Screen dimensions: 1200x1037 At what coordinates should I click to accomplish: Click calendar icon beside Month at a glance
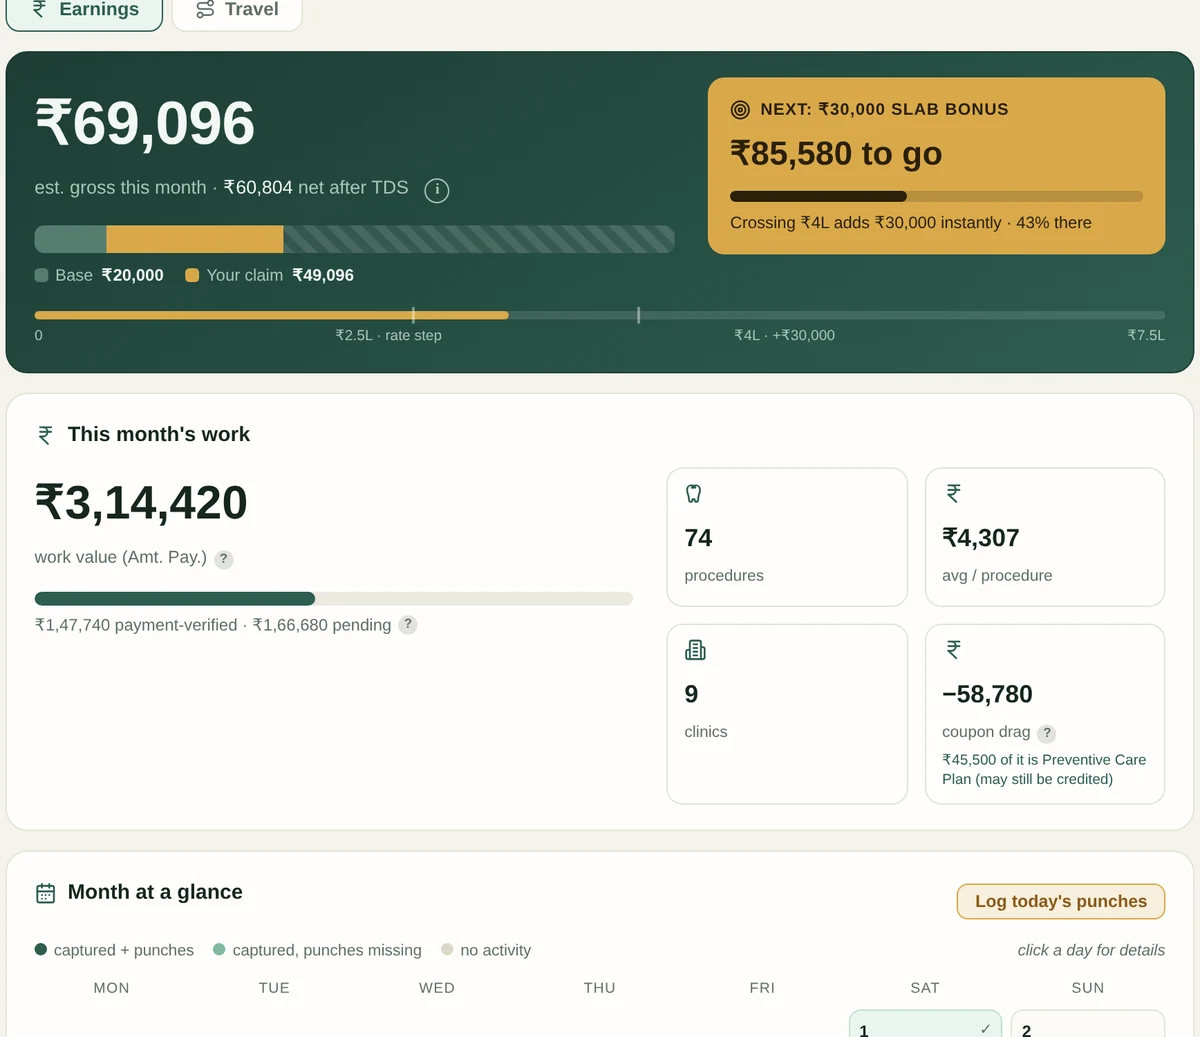point(46,893)
